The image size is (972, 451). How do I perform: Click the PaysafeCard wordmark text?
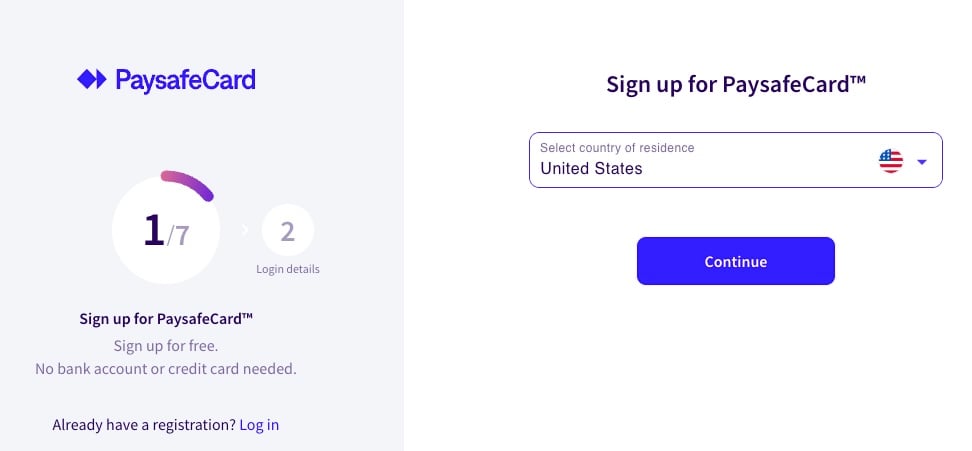pyautogui.click(x=185, y=79)
